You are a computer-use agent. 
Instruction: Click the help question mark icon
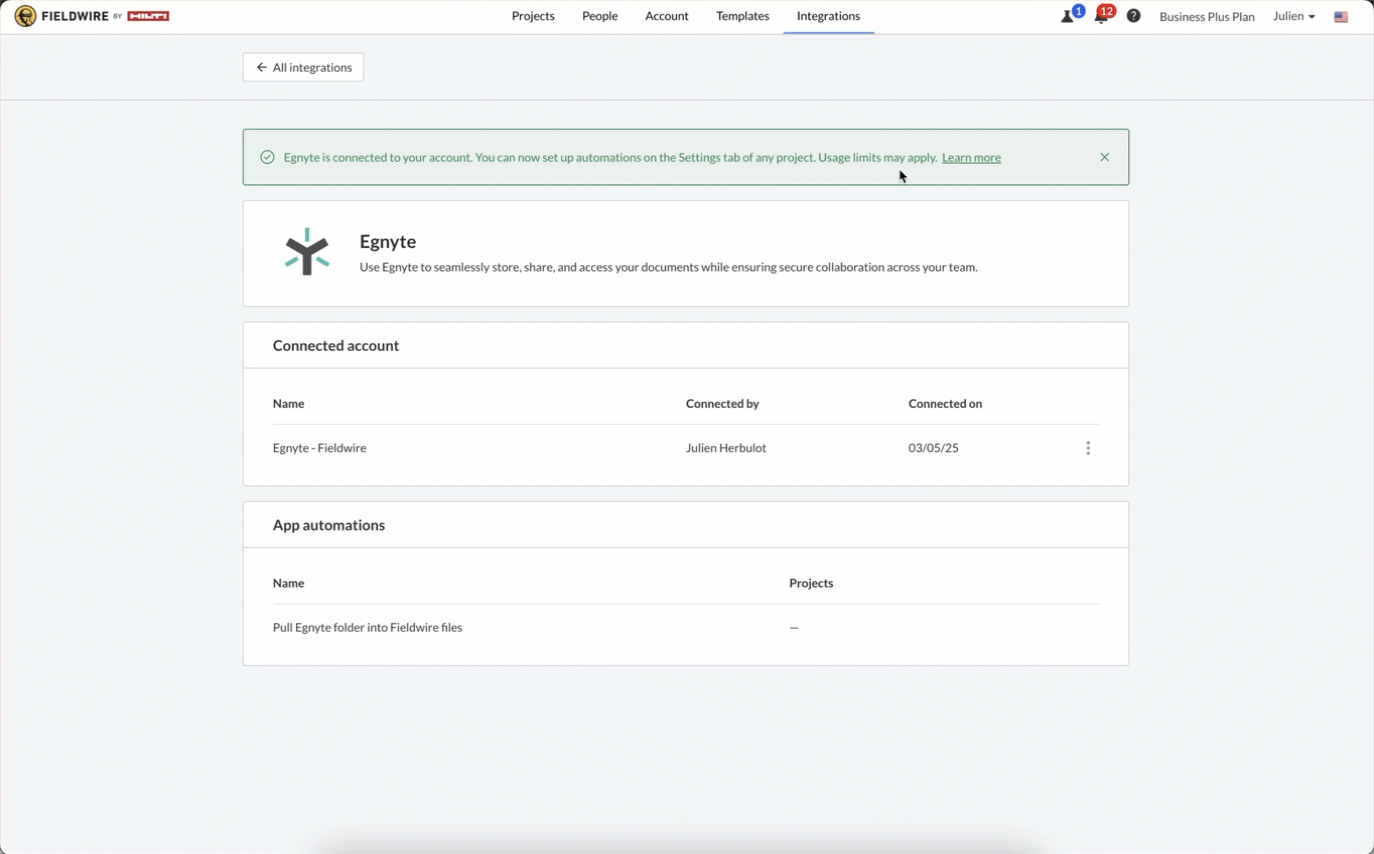pos(1133,16)
